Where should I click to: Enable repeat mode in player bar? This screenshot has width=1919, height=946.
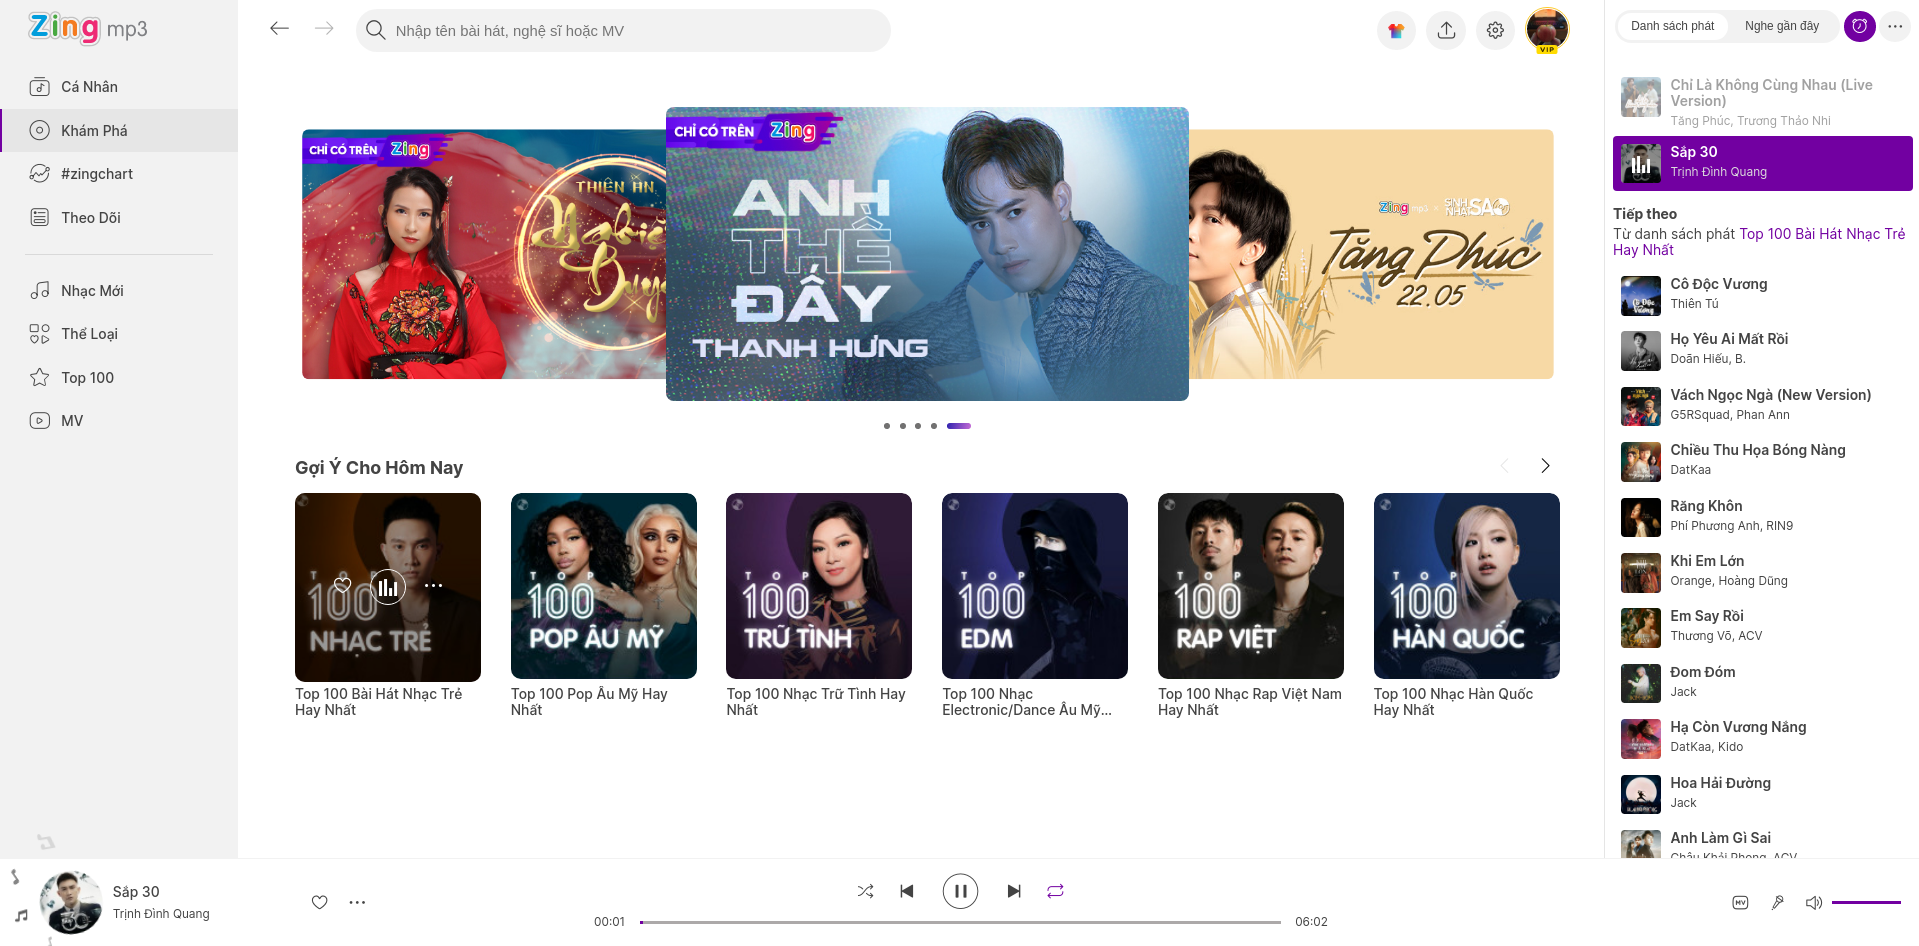(1055, 891)
